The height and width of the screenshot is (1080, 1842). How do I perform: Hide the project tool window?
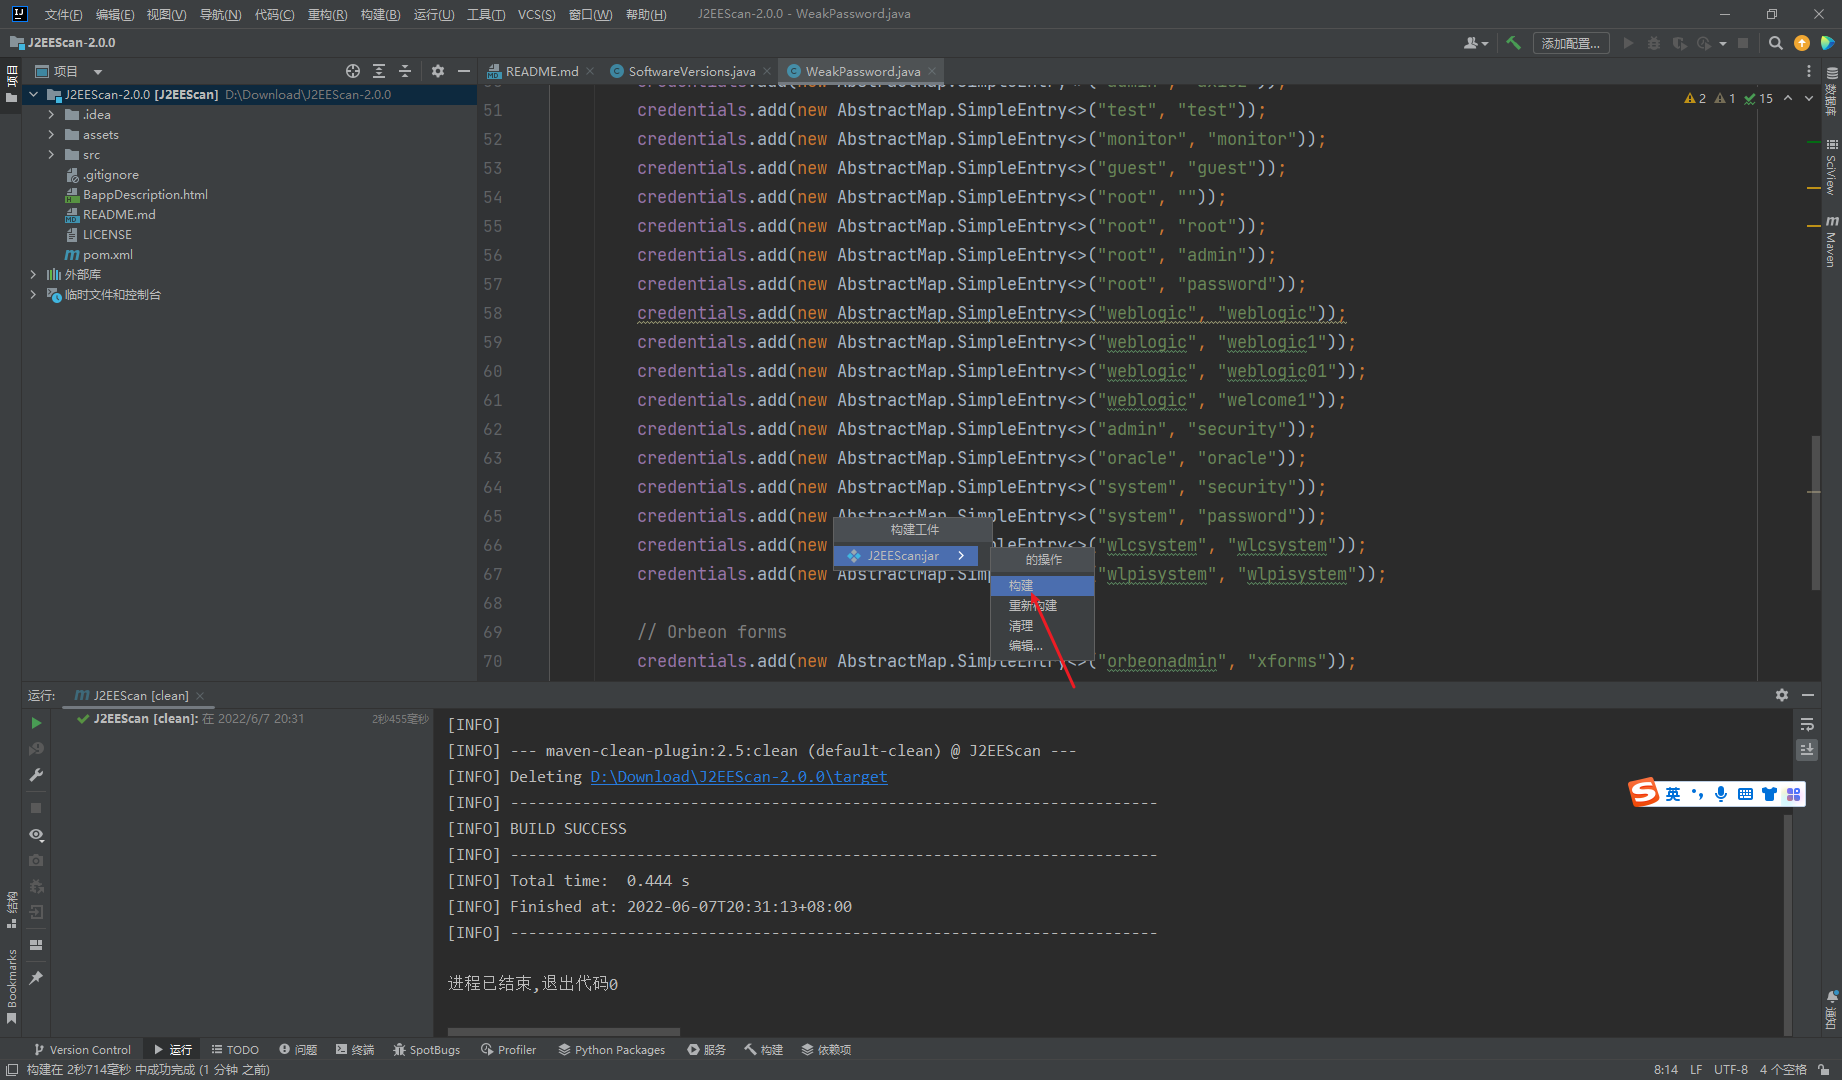tap(464, 71)
